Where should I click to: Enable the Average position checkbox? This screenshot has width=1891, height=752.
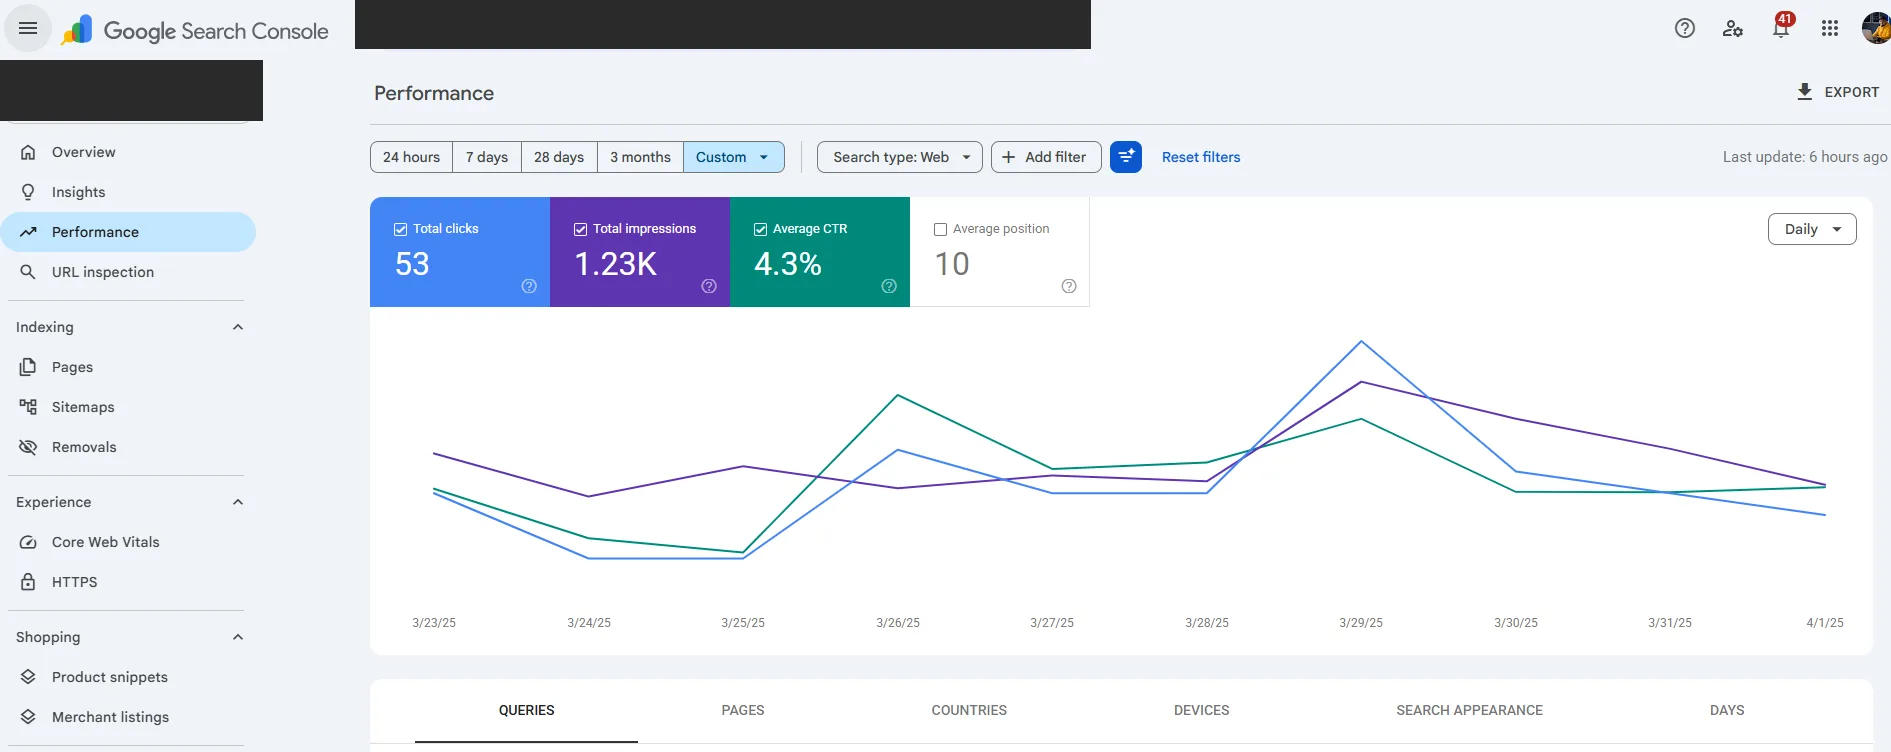tap(940, 229)
